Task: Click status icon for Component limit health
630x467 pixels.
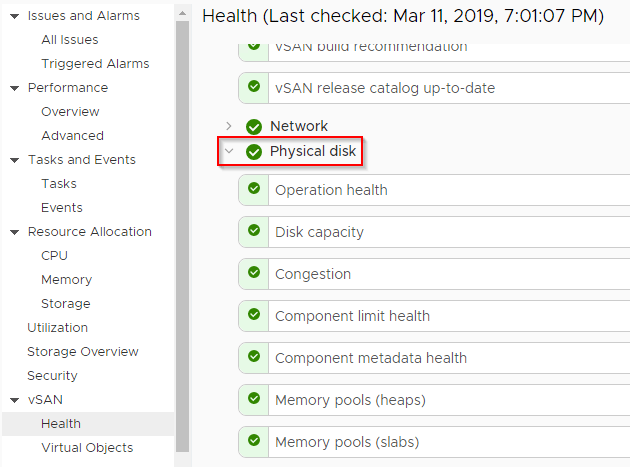Action: click(x=254, y=315)
